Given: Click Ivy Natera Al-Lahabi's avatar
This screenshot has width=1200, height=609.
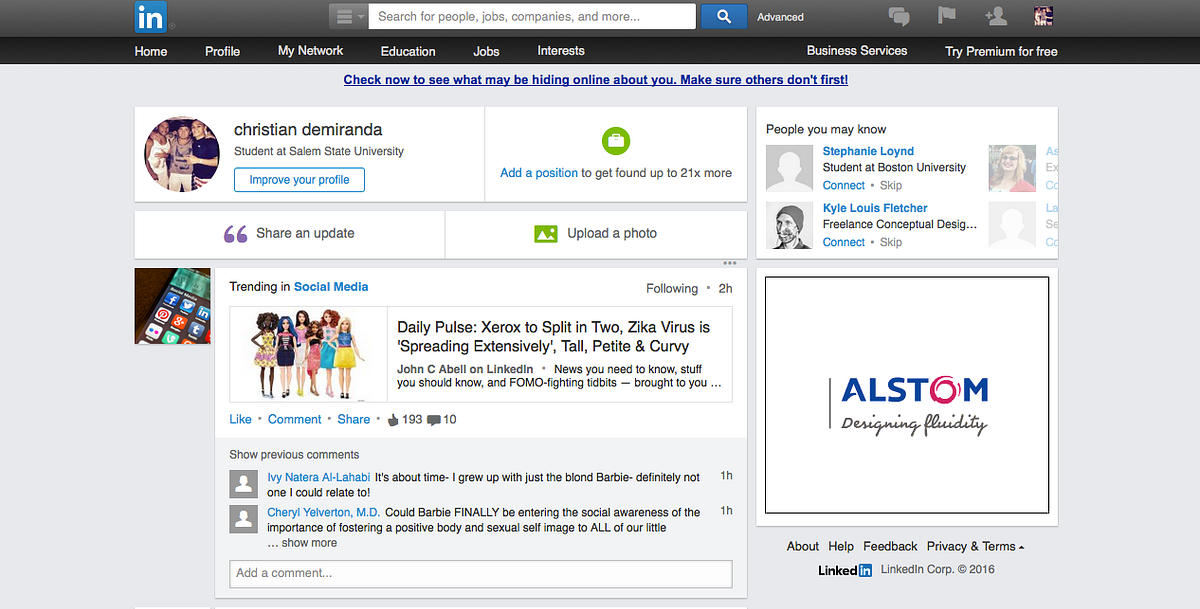Looking at the screenshot, I should (244, 485).
